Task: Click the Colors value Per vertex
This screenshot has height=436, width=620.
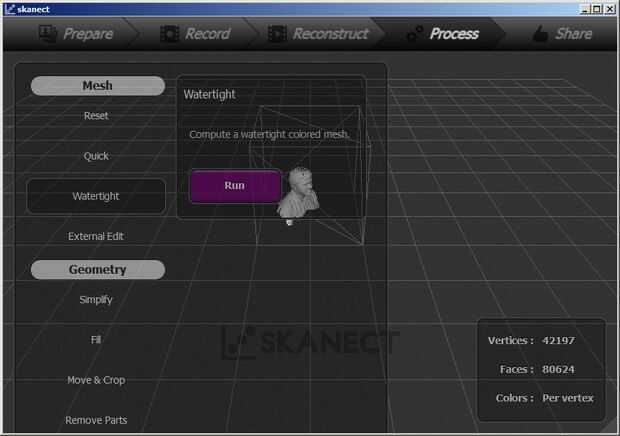Action: 568,398
